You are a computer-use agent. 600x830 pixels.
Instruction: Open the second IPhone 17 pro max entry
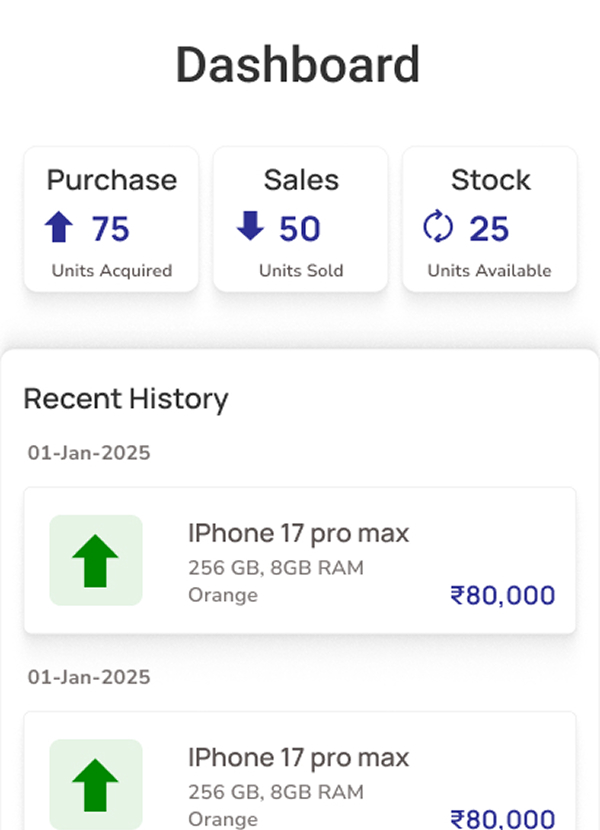(300, 780)
